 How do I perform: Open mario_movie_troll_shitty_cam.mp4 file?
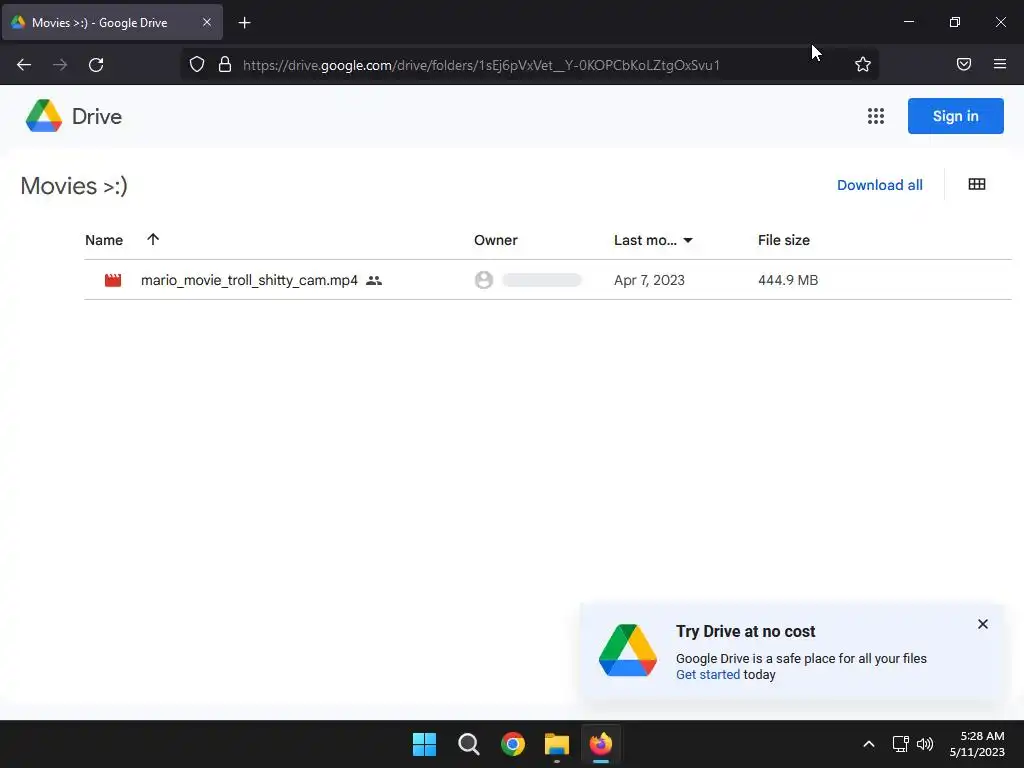(249, 280)
